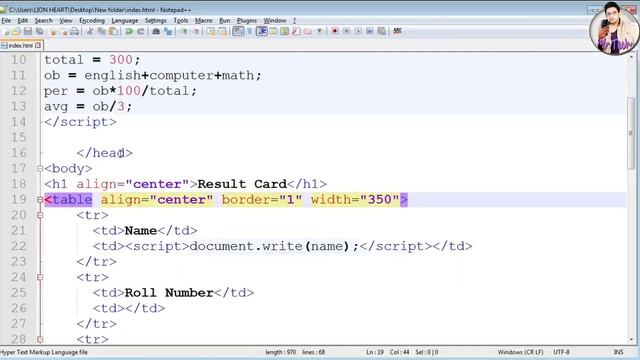Close the index.html tab with its X
This screenshot has width=640, height=360.
(x=38, y=45)
